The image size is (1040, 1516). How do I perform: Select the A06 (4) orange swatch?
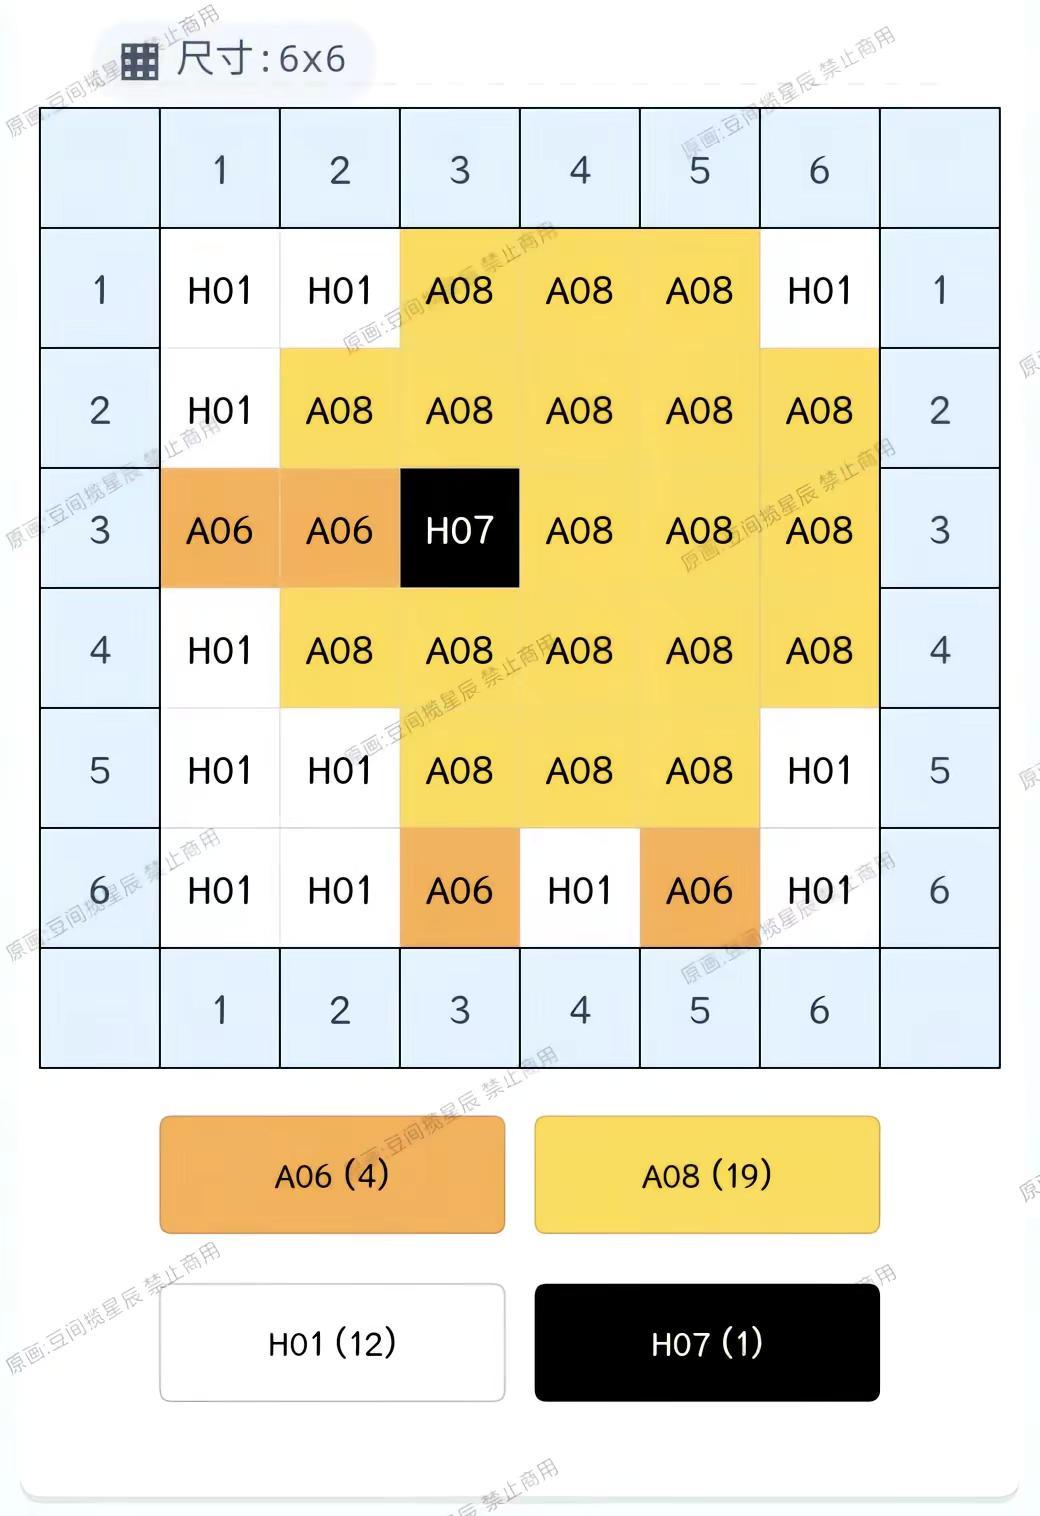click(x=332, y=1175)
